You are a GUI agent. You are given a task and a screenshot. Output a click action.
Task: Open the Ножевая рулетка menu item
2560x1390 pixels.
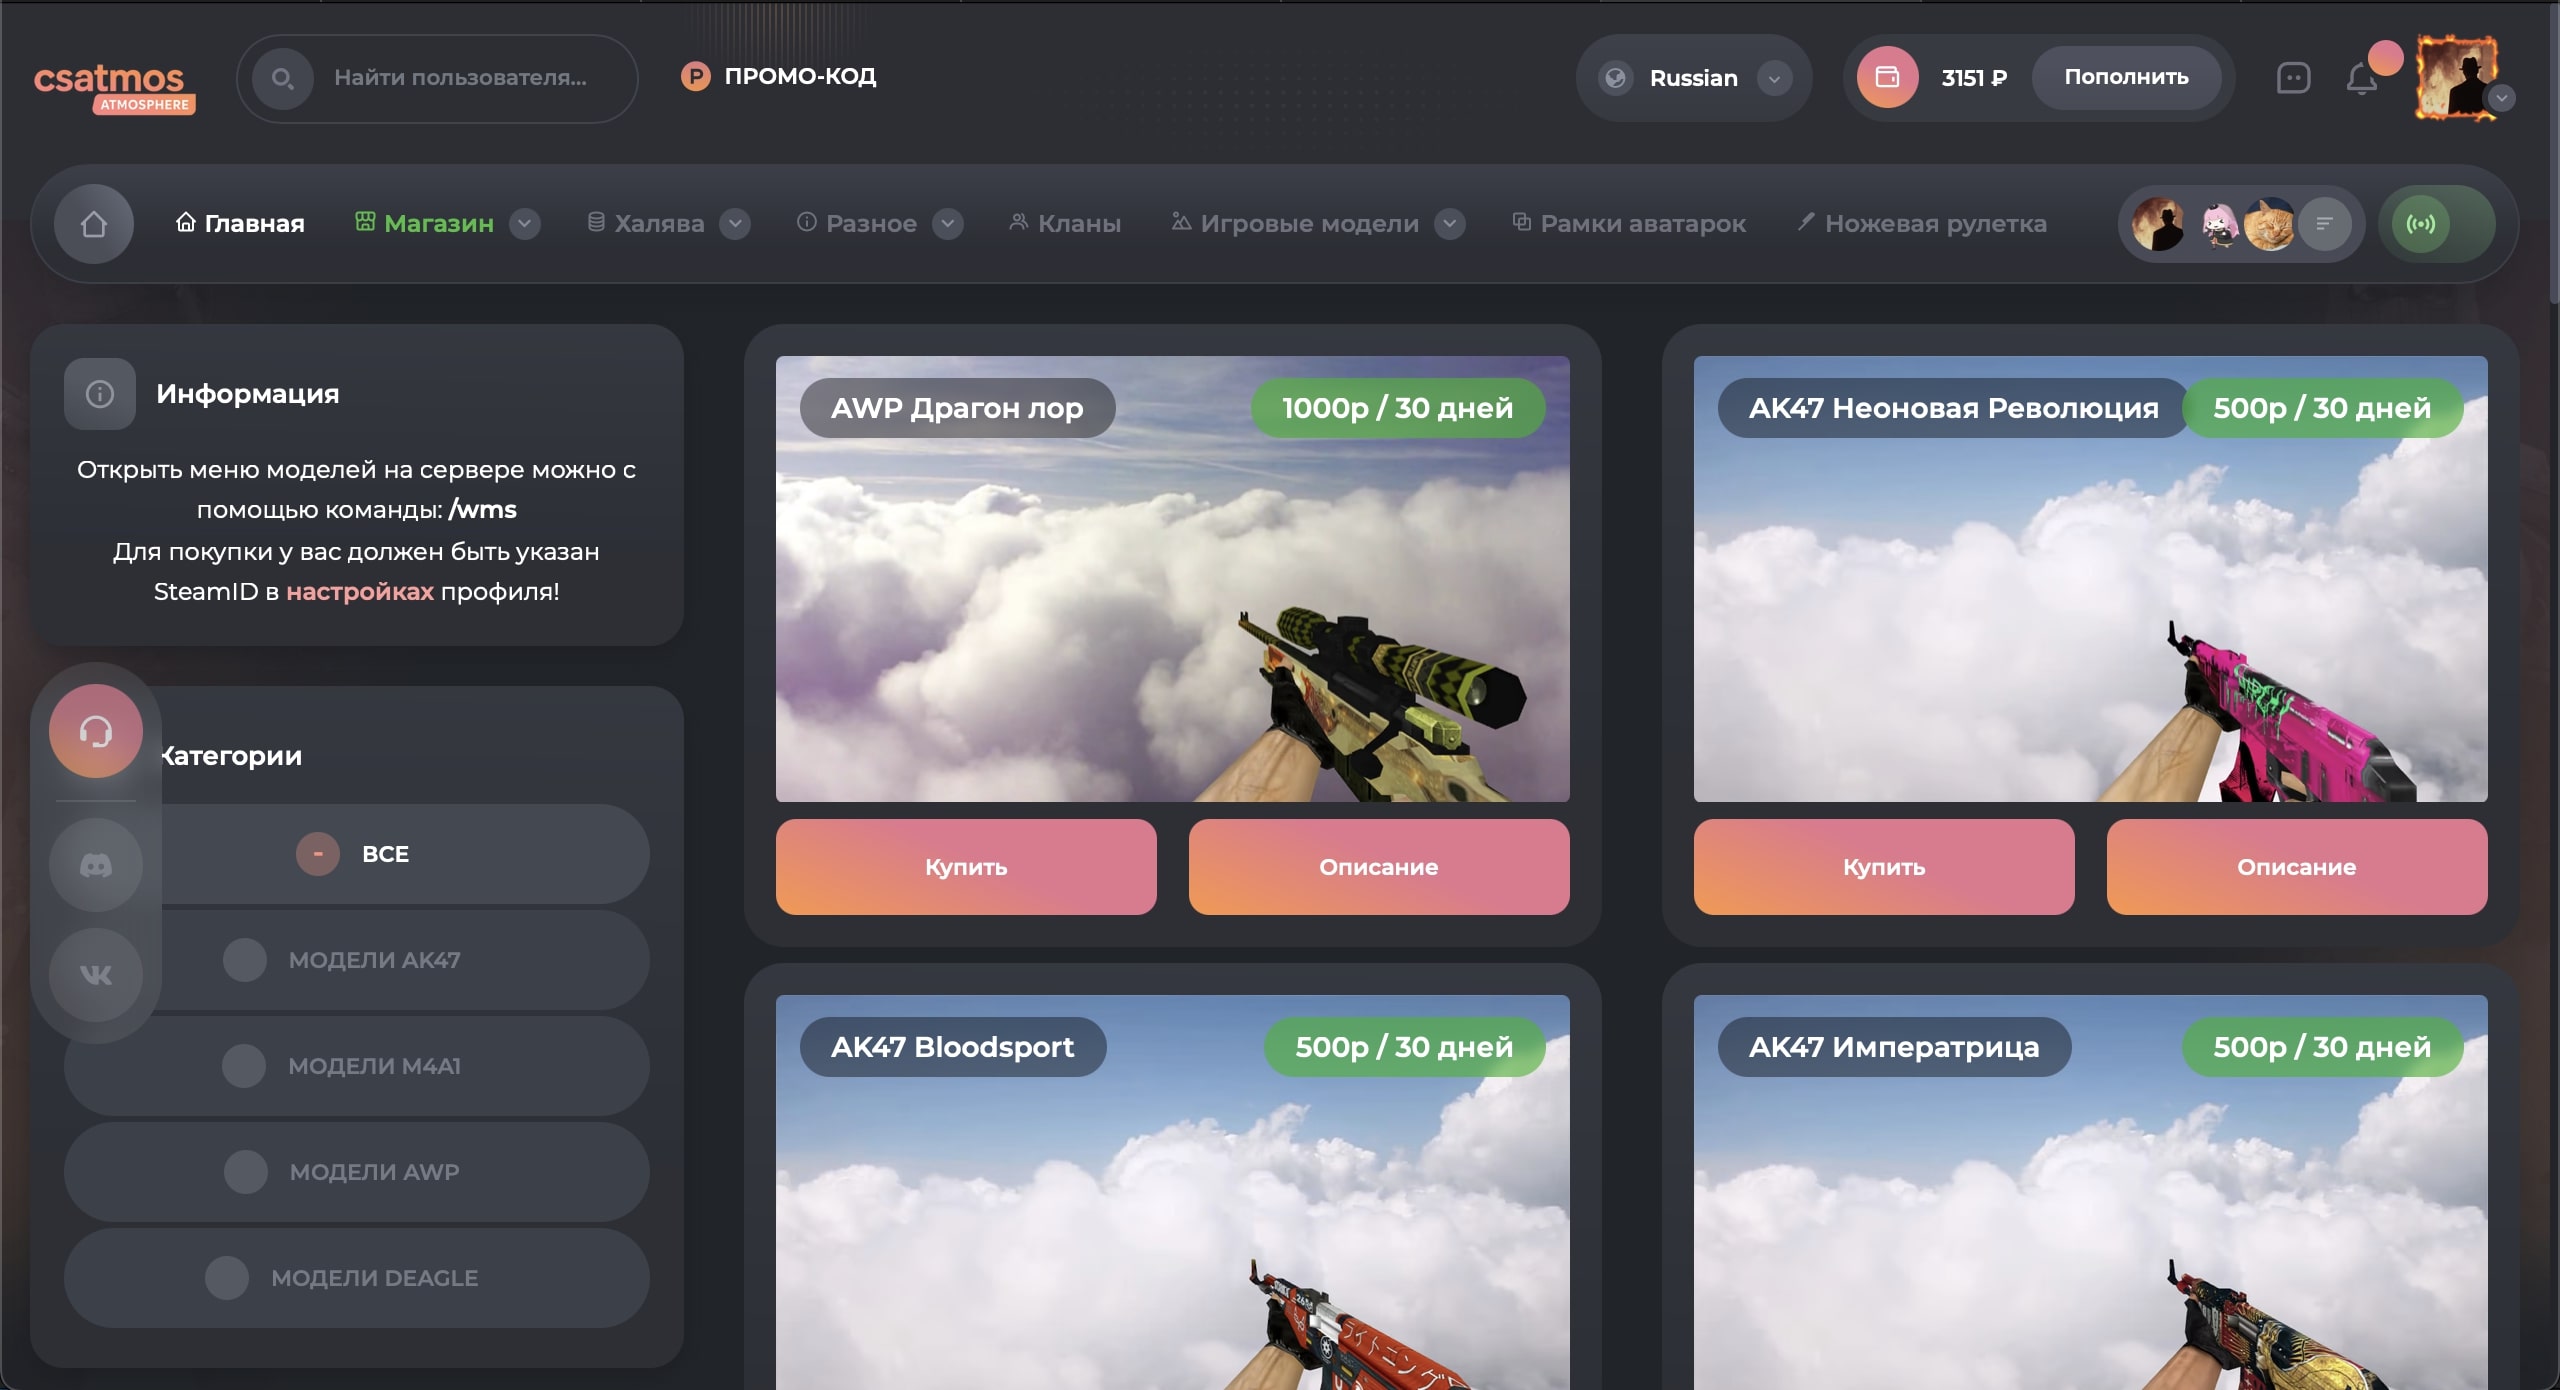coord(1922,223)
